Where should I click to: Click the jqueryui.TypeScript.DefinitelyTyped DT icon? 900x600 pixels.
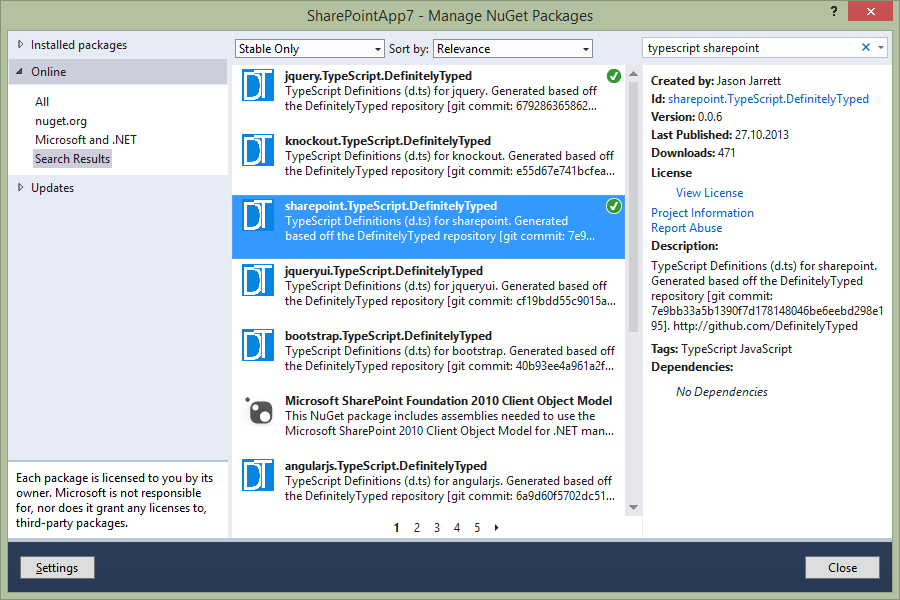pos(258,281)
